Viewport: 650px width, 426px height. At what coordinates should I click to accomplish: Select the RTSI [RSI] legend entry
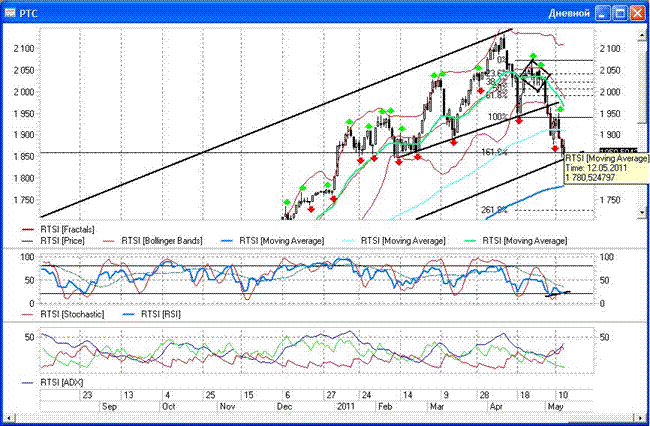152,314
